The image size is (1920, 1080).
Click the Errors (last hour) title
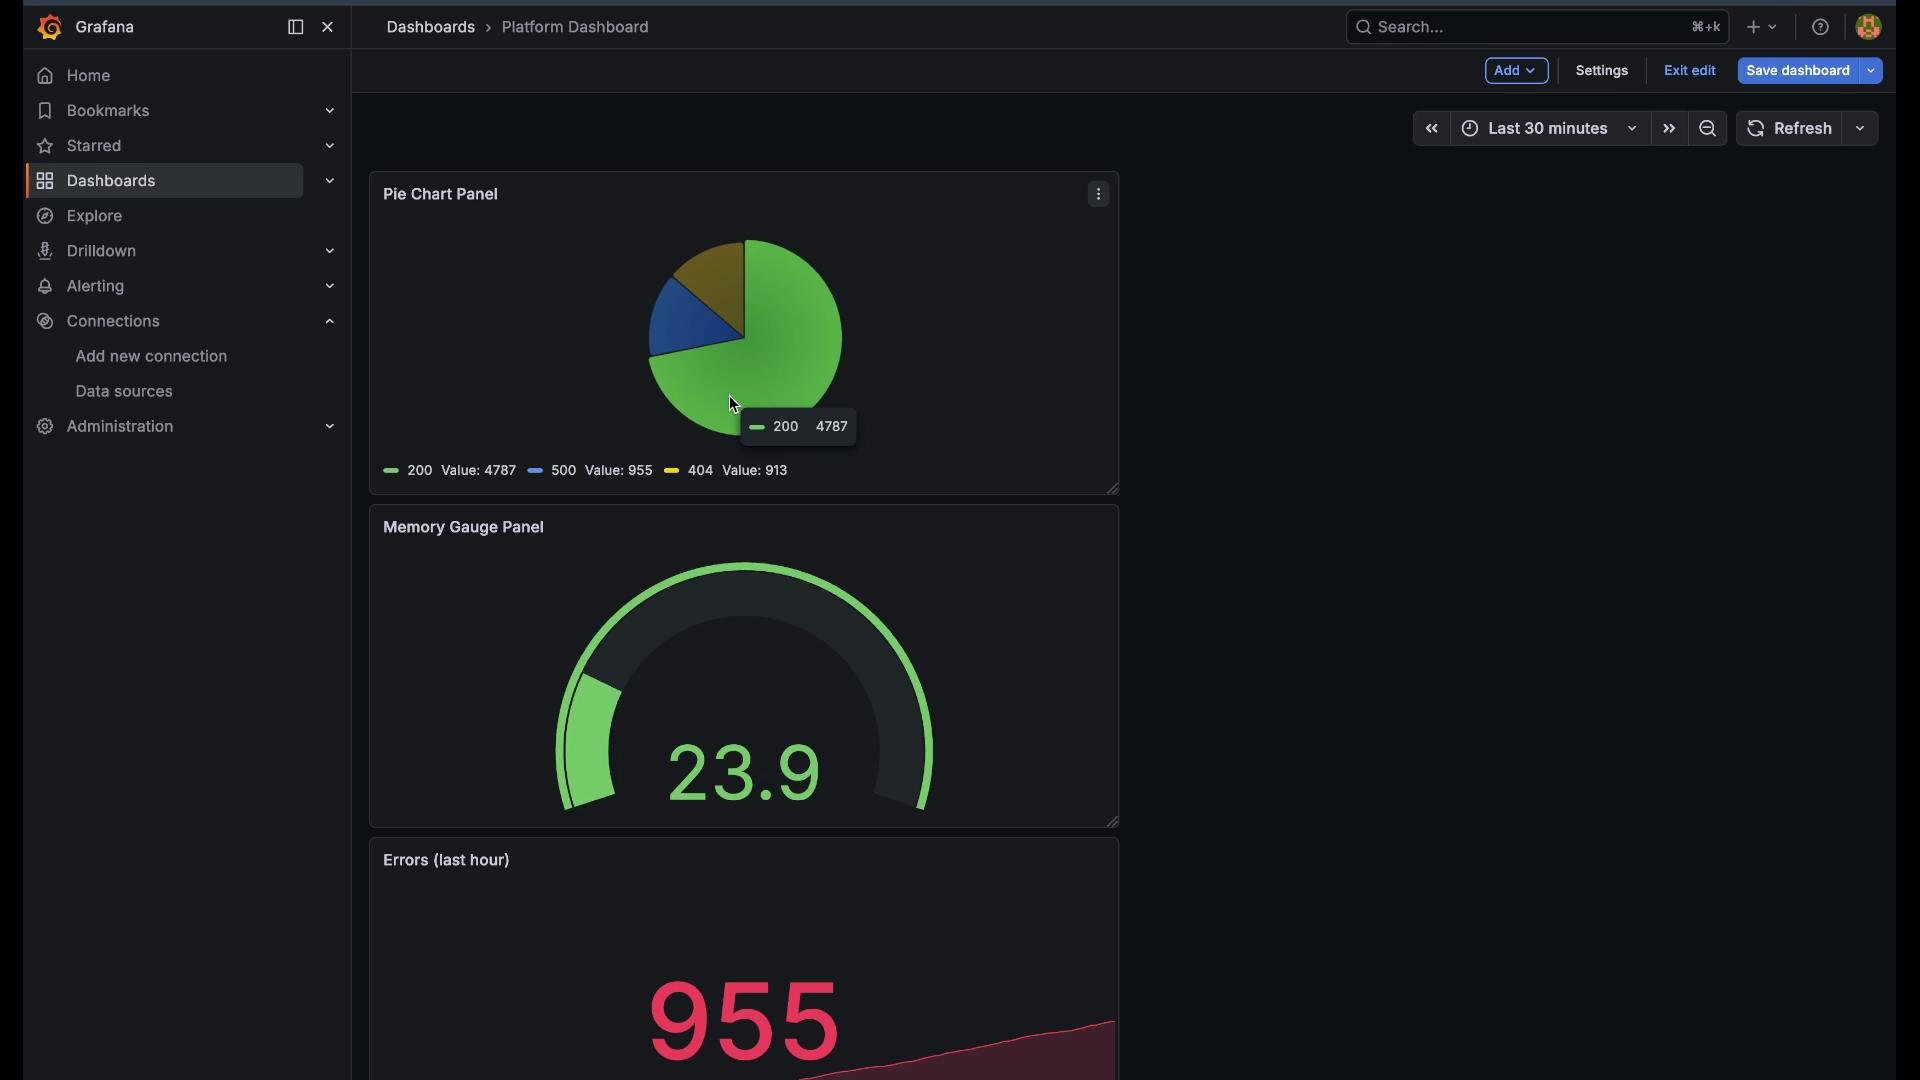[x=446, y=860]
